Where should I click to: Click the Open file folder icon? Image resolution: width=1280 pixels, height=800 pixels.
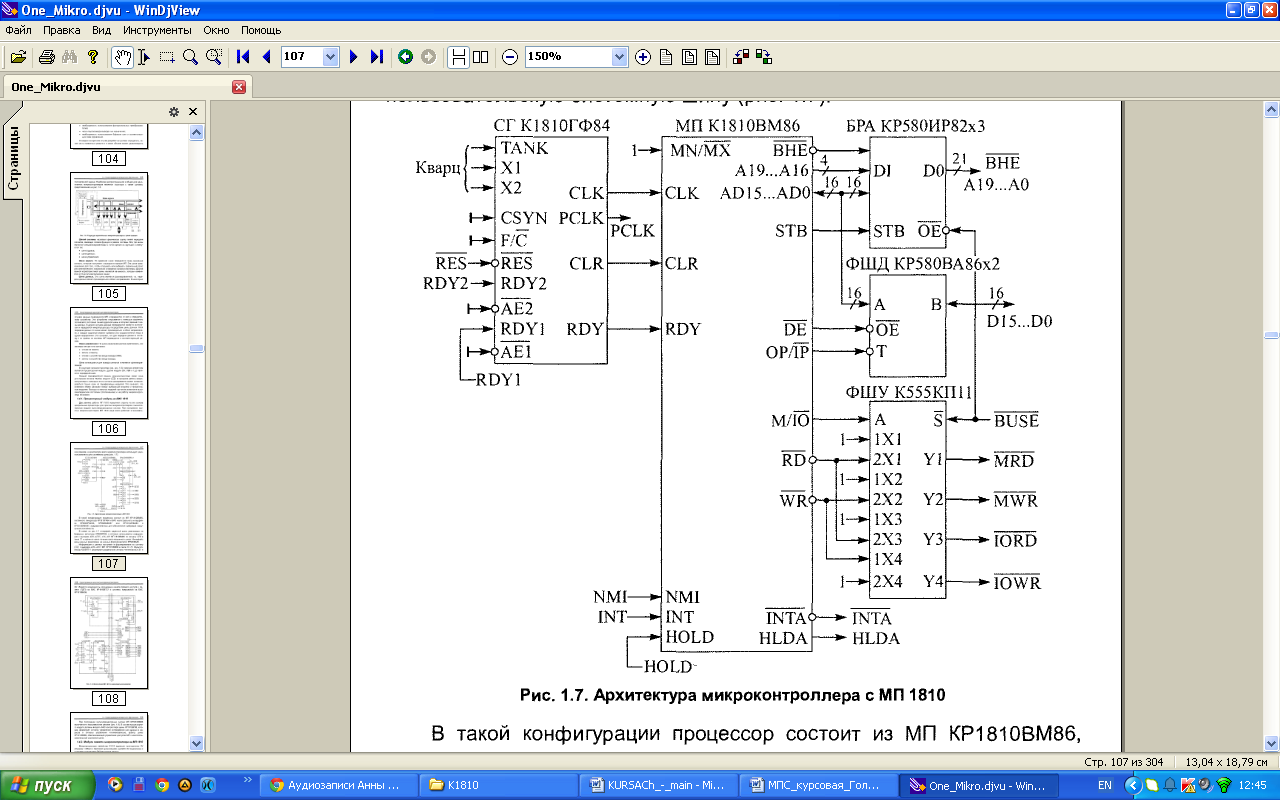pyautogui.click(x=18, y=57)
